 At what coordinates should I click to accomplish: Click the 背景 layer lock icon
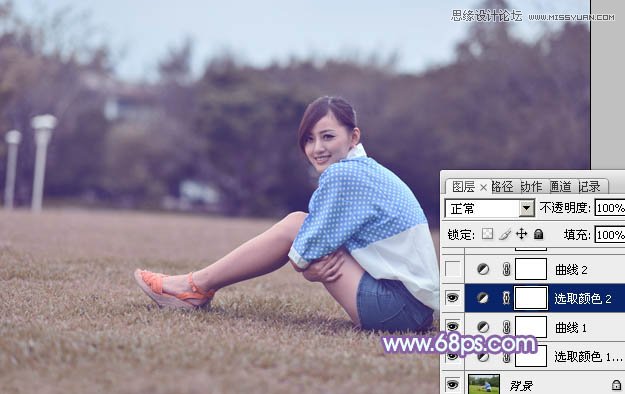(x=616, y=384)
